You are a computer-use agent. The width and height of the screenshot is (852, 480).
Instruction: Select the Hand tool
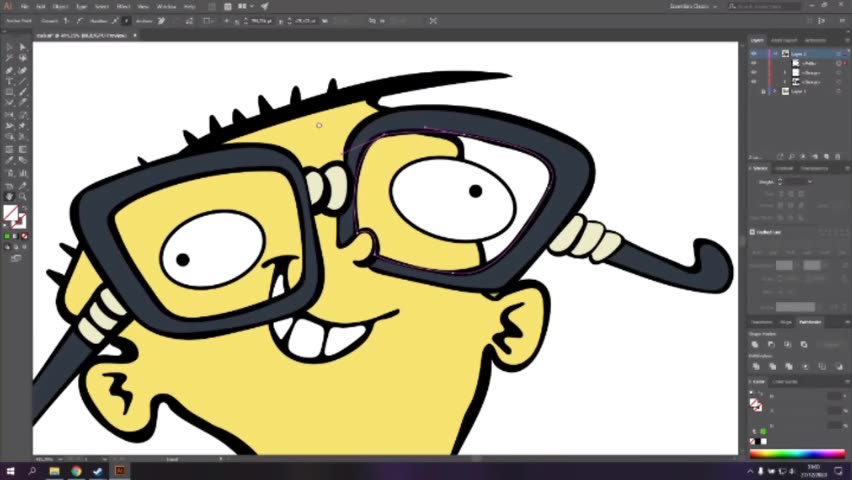pyautogui.click(x=9, y=196)
